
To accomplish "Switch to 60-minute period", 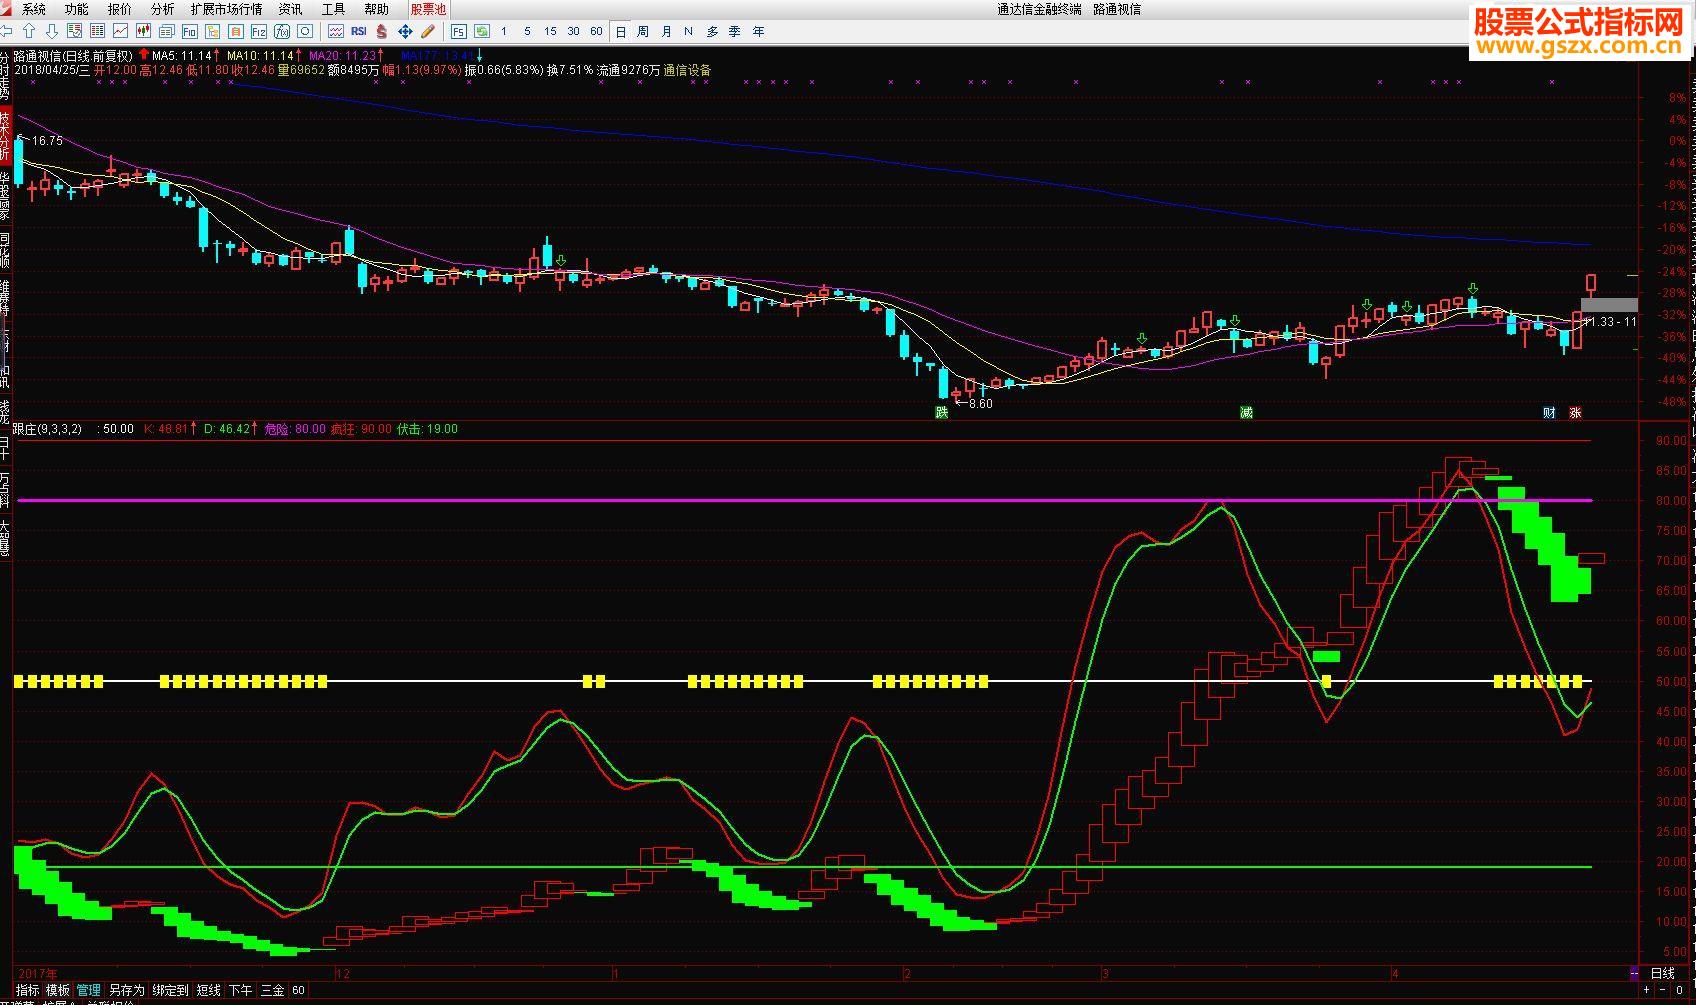I will point(596,31).
